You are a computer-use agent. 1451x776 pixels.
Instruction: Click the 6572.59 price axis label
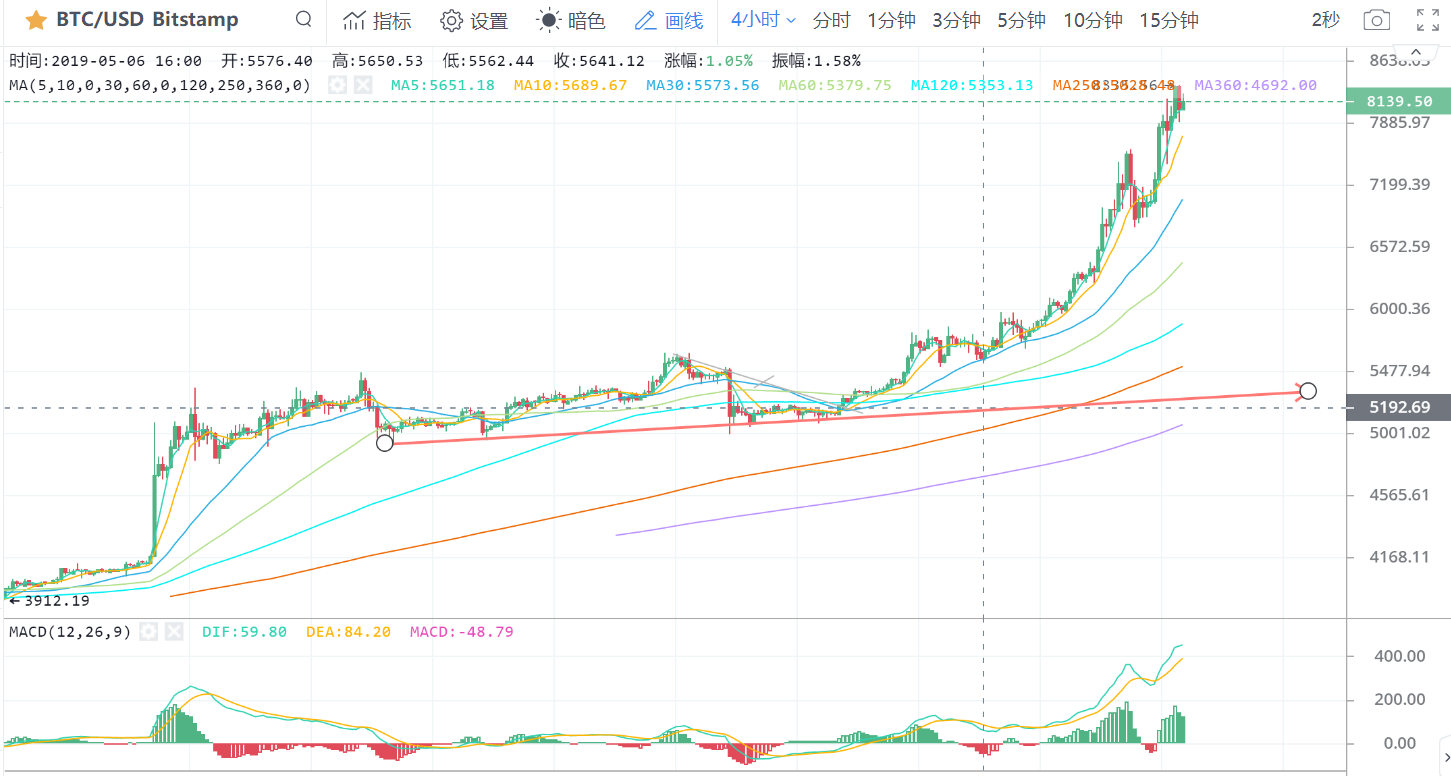tap(1400, 246)
